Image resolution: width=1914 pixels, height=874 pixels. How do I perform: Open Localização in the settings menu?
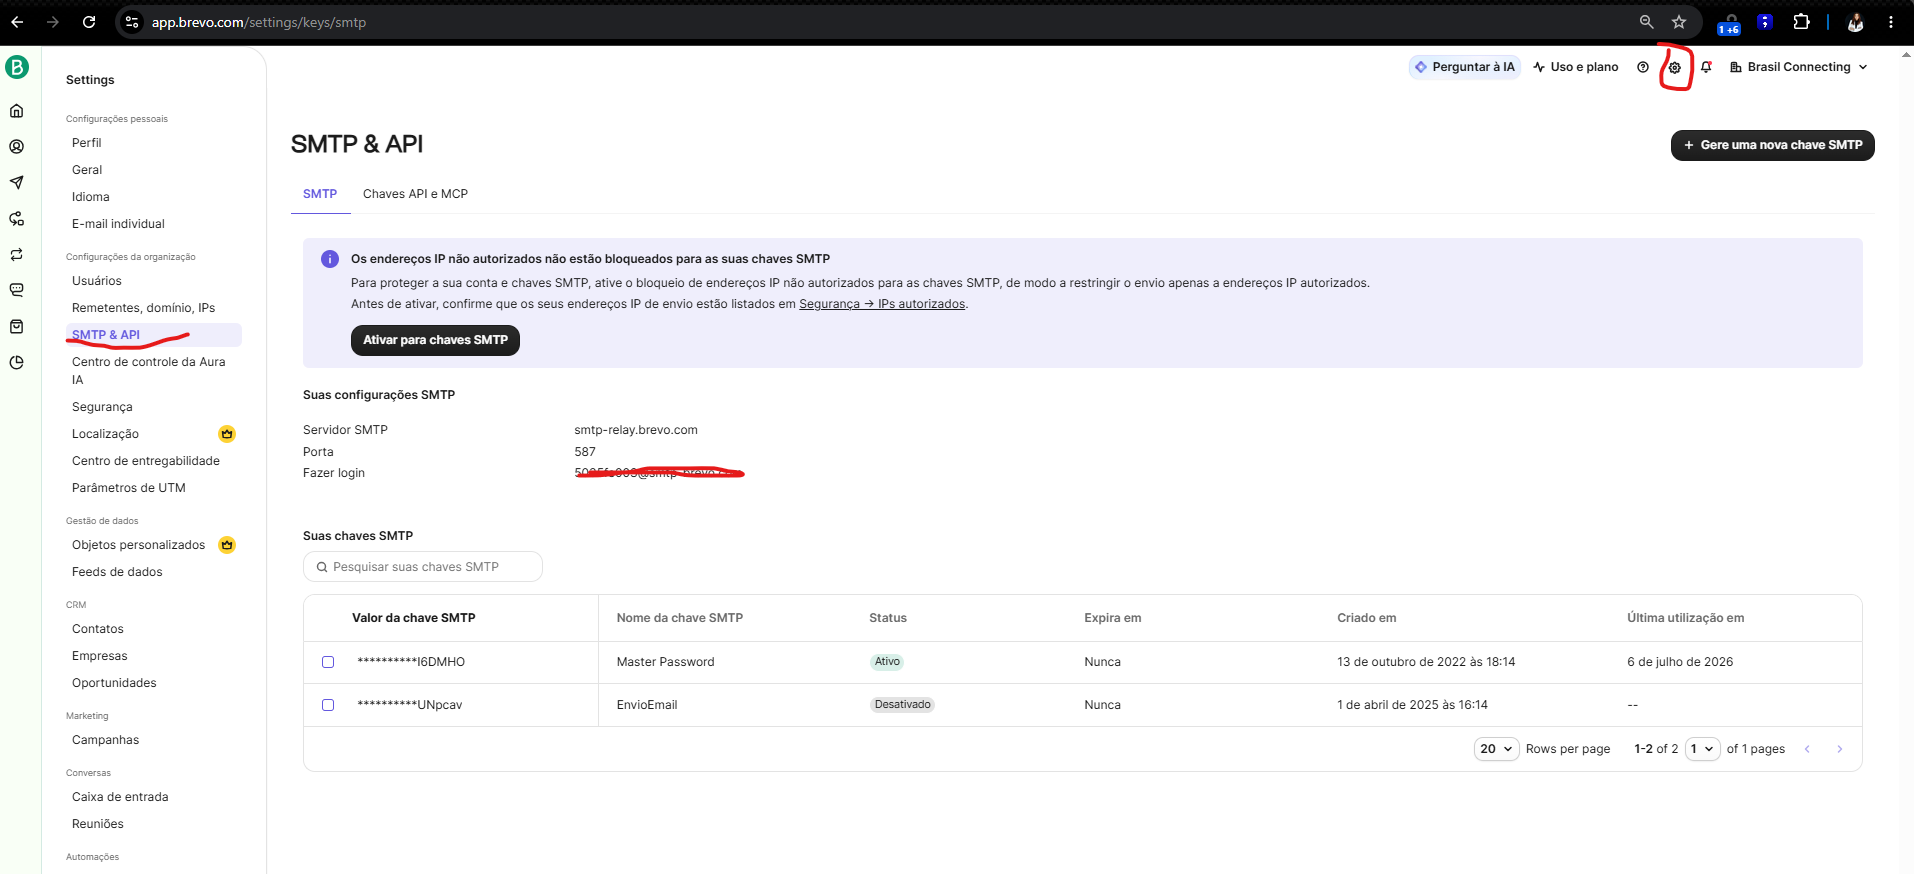(x=106, y=434)
